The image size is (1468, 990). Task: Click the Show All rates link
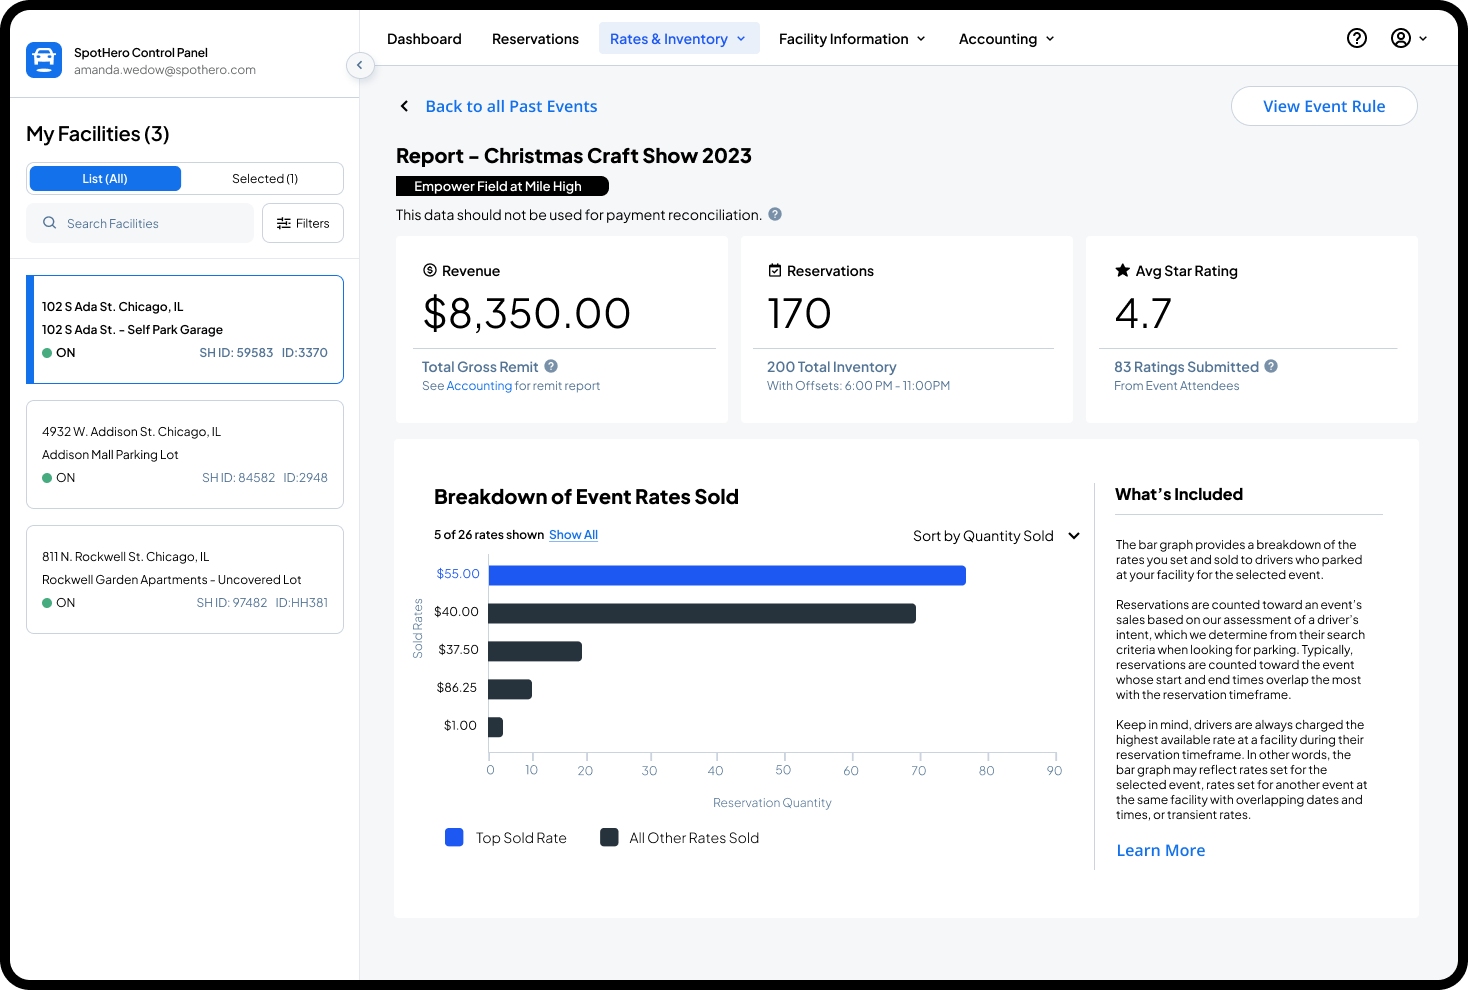[573, 535]
